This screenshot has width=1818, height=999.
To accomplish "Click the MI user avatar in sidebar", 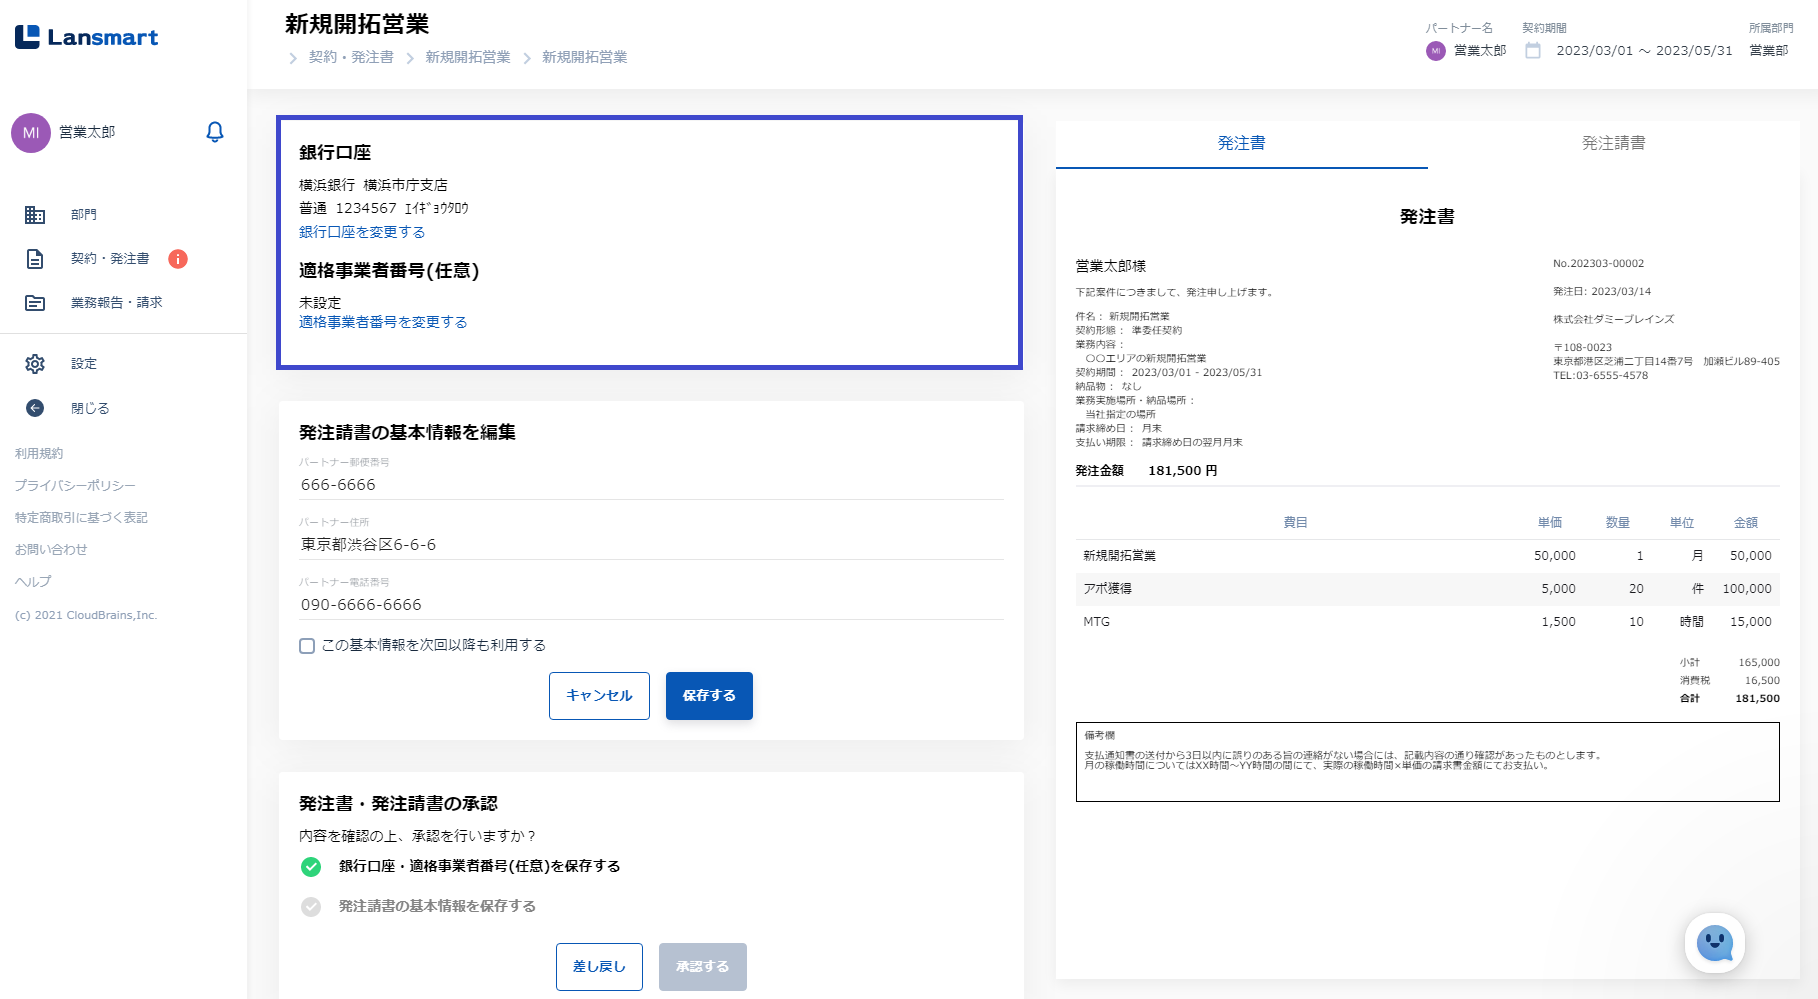I will coord(31,132).
